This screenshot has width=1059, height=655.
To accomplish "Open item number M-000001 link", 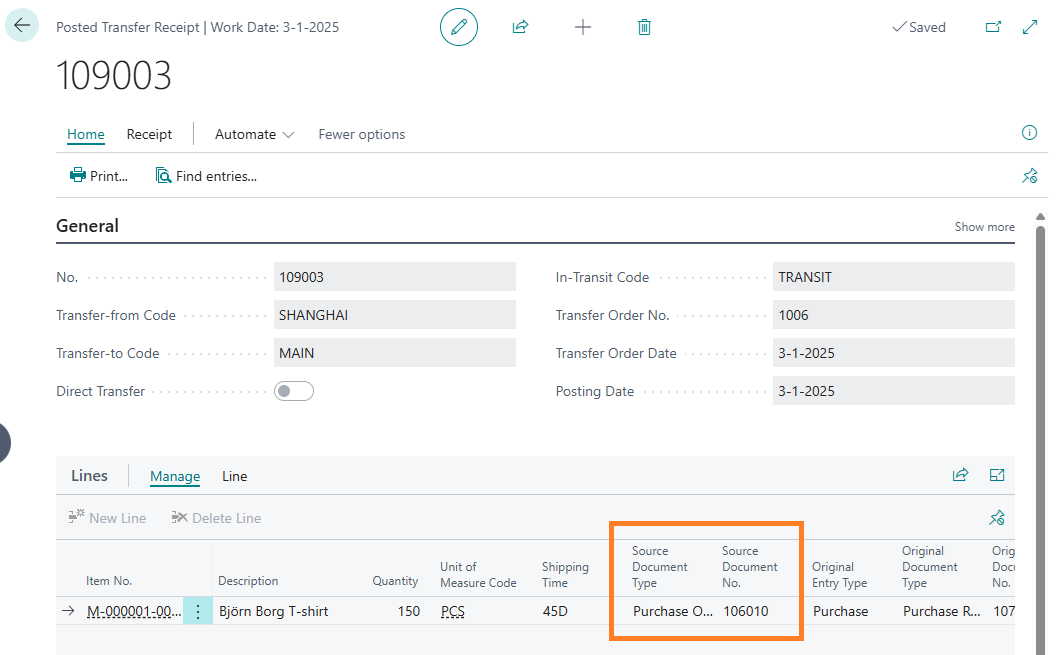I will click(x=133, y=611).
